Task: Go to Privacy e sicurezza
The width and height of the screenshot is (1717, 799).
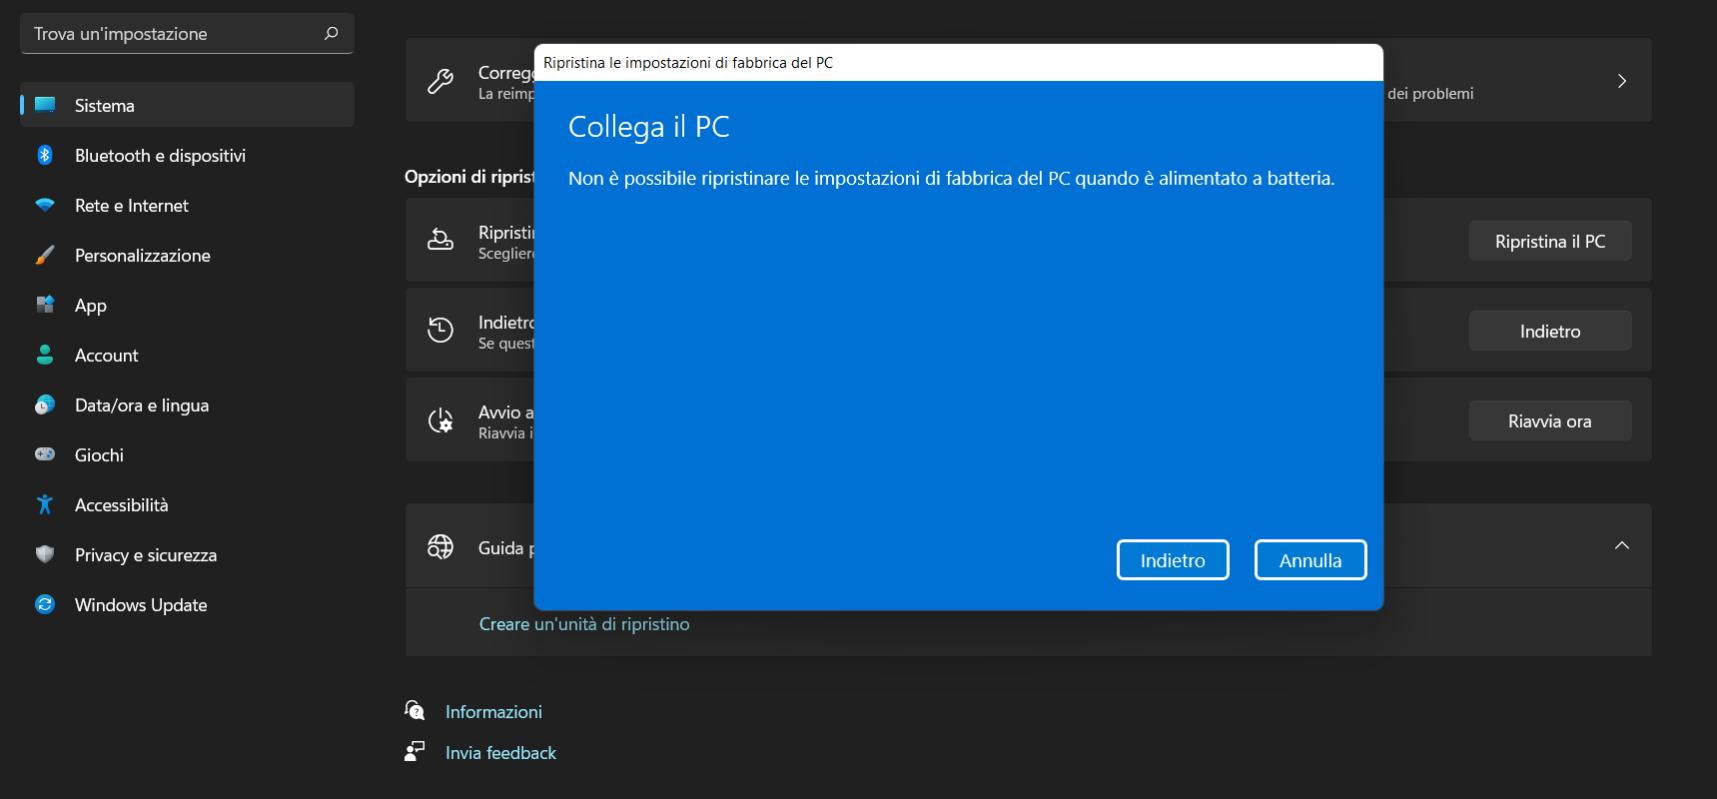Action: pos(187,555)
